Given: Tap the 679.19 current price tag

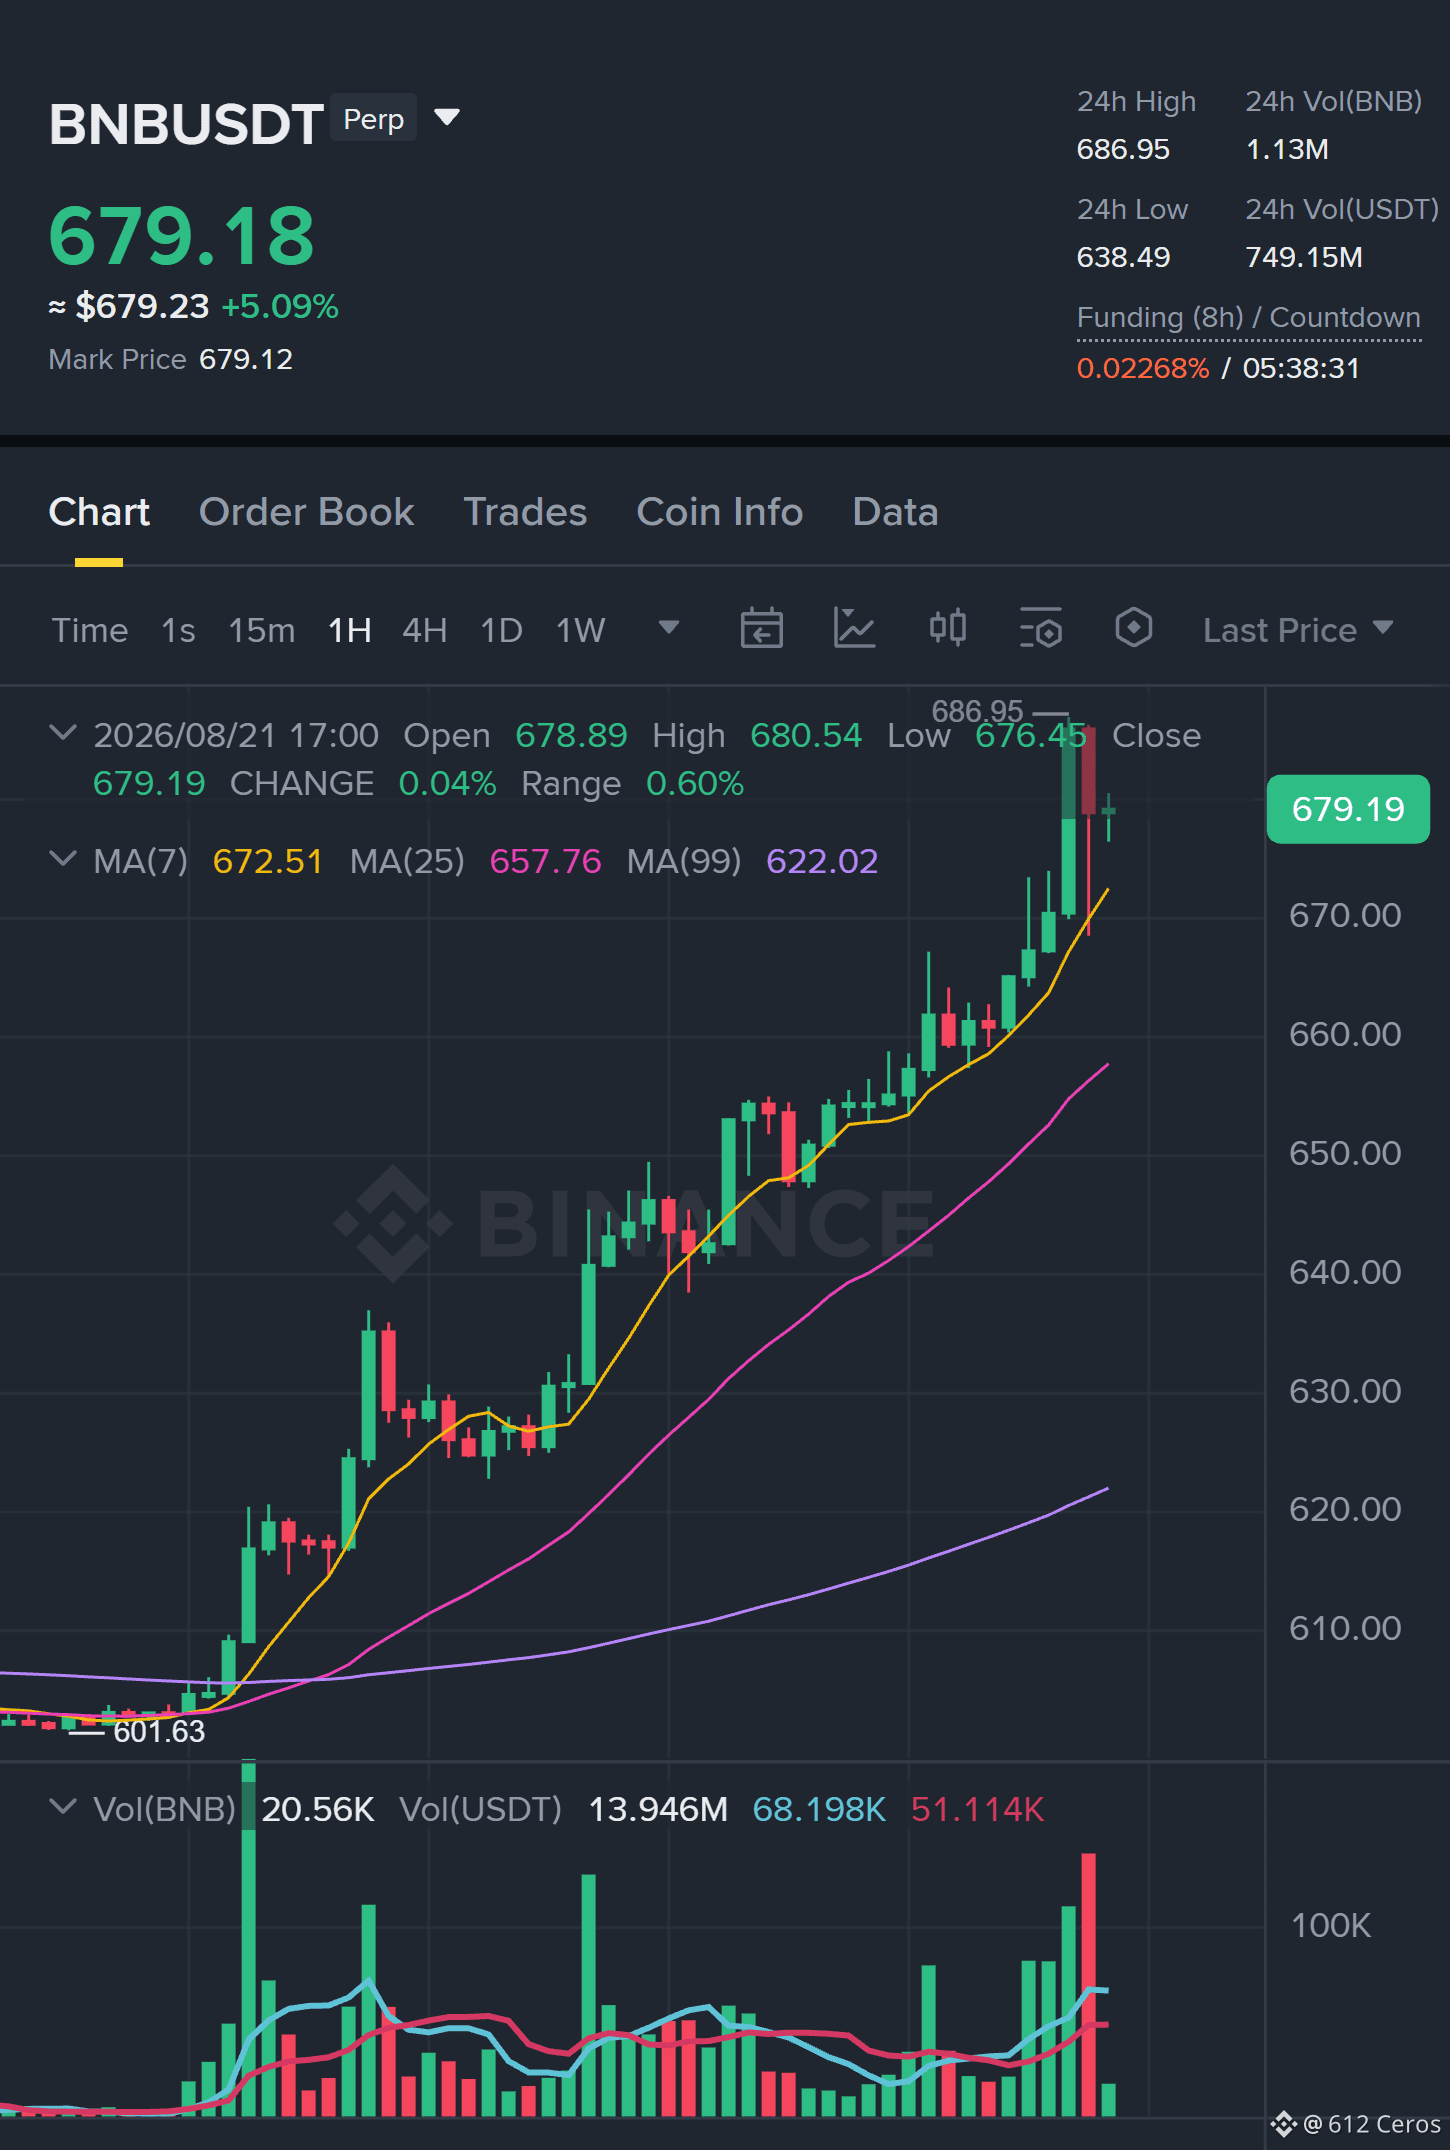Looking at the screenshot, I should [x=1348, y=809].
